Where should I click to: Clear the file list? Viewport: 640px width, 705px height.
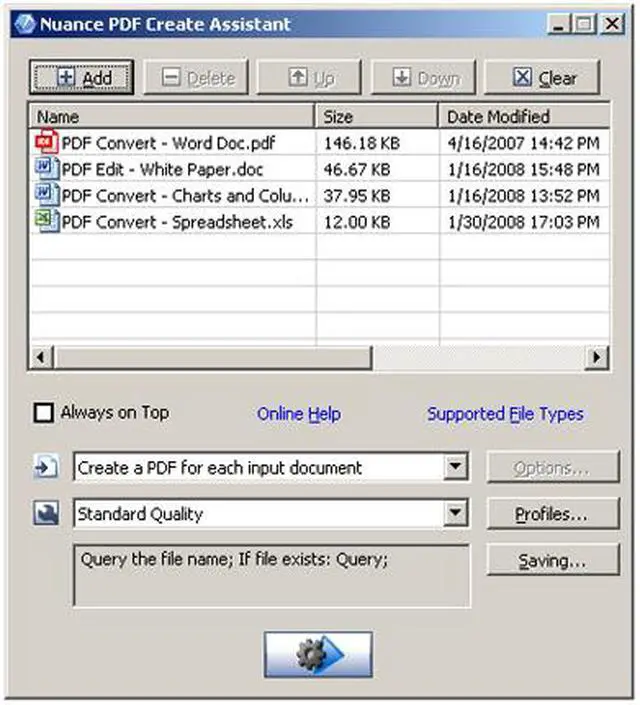pyautogui.click(x=542, y=78)
